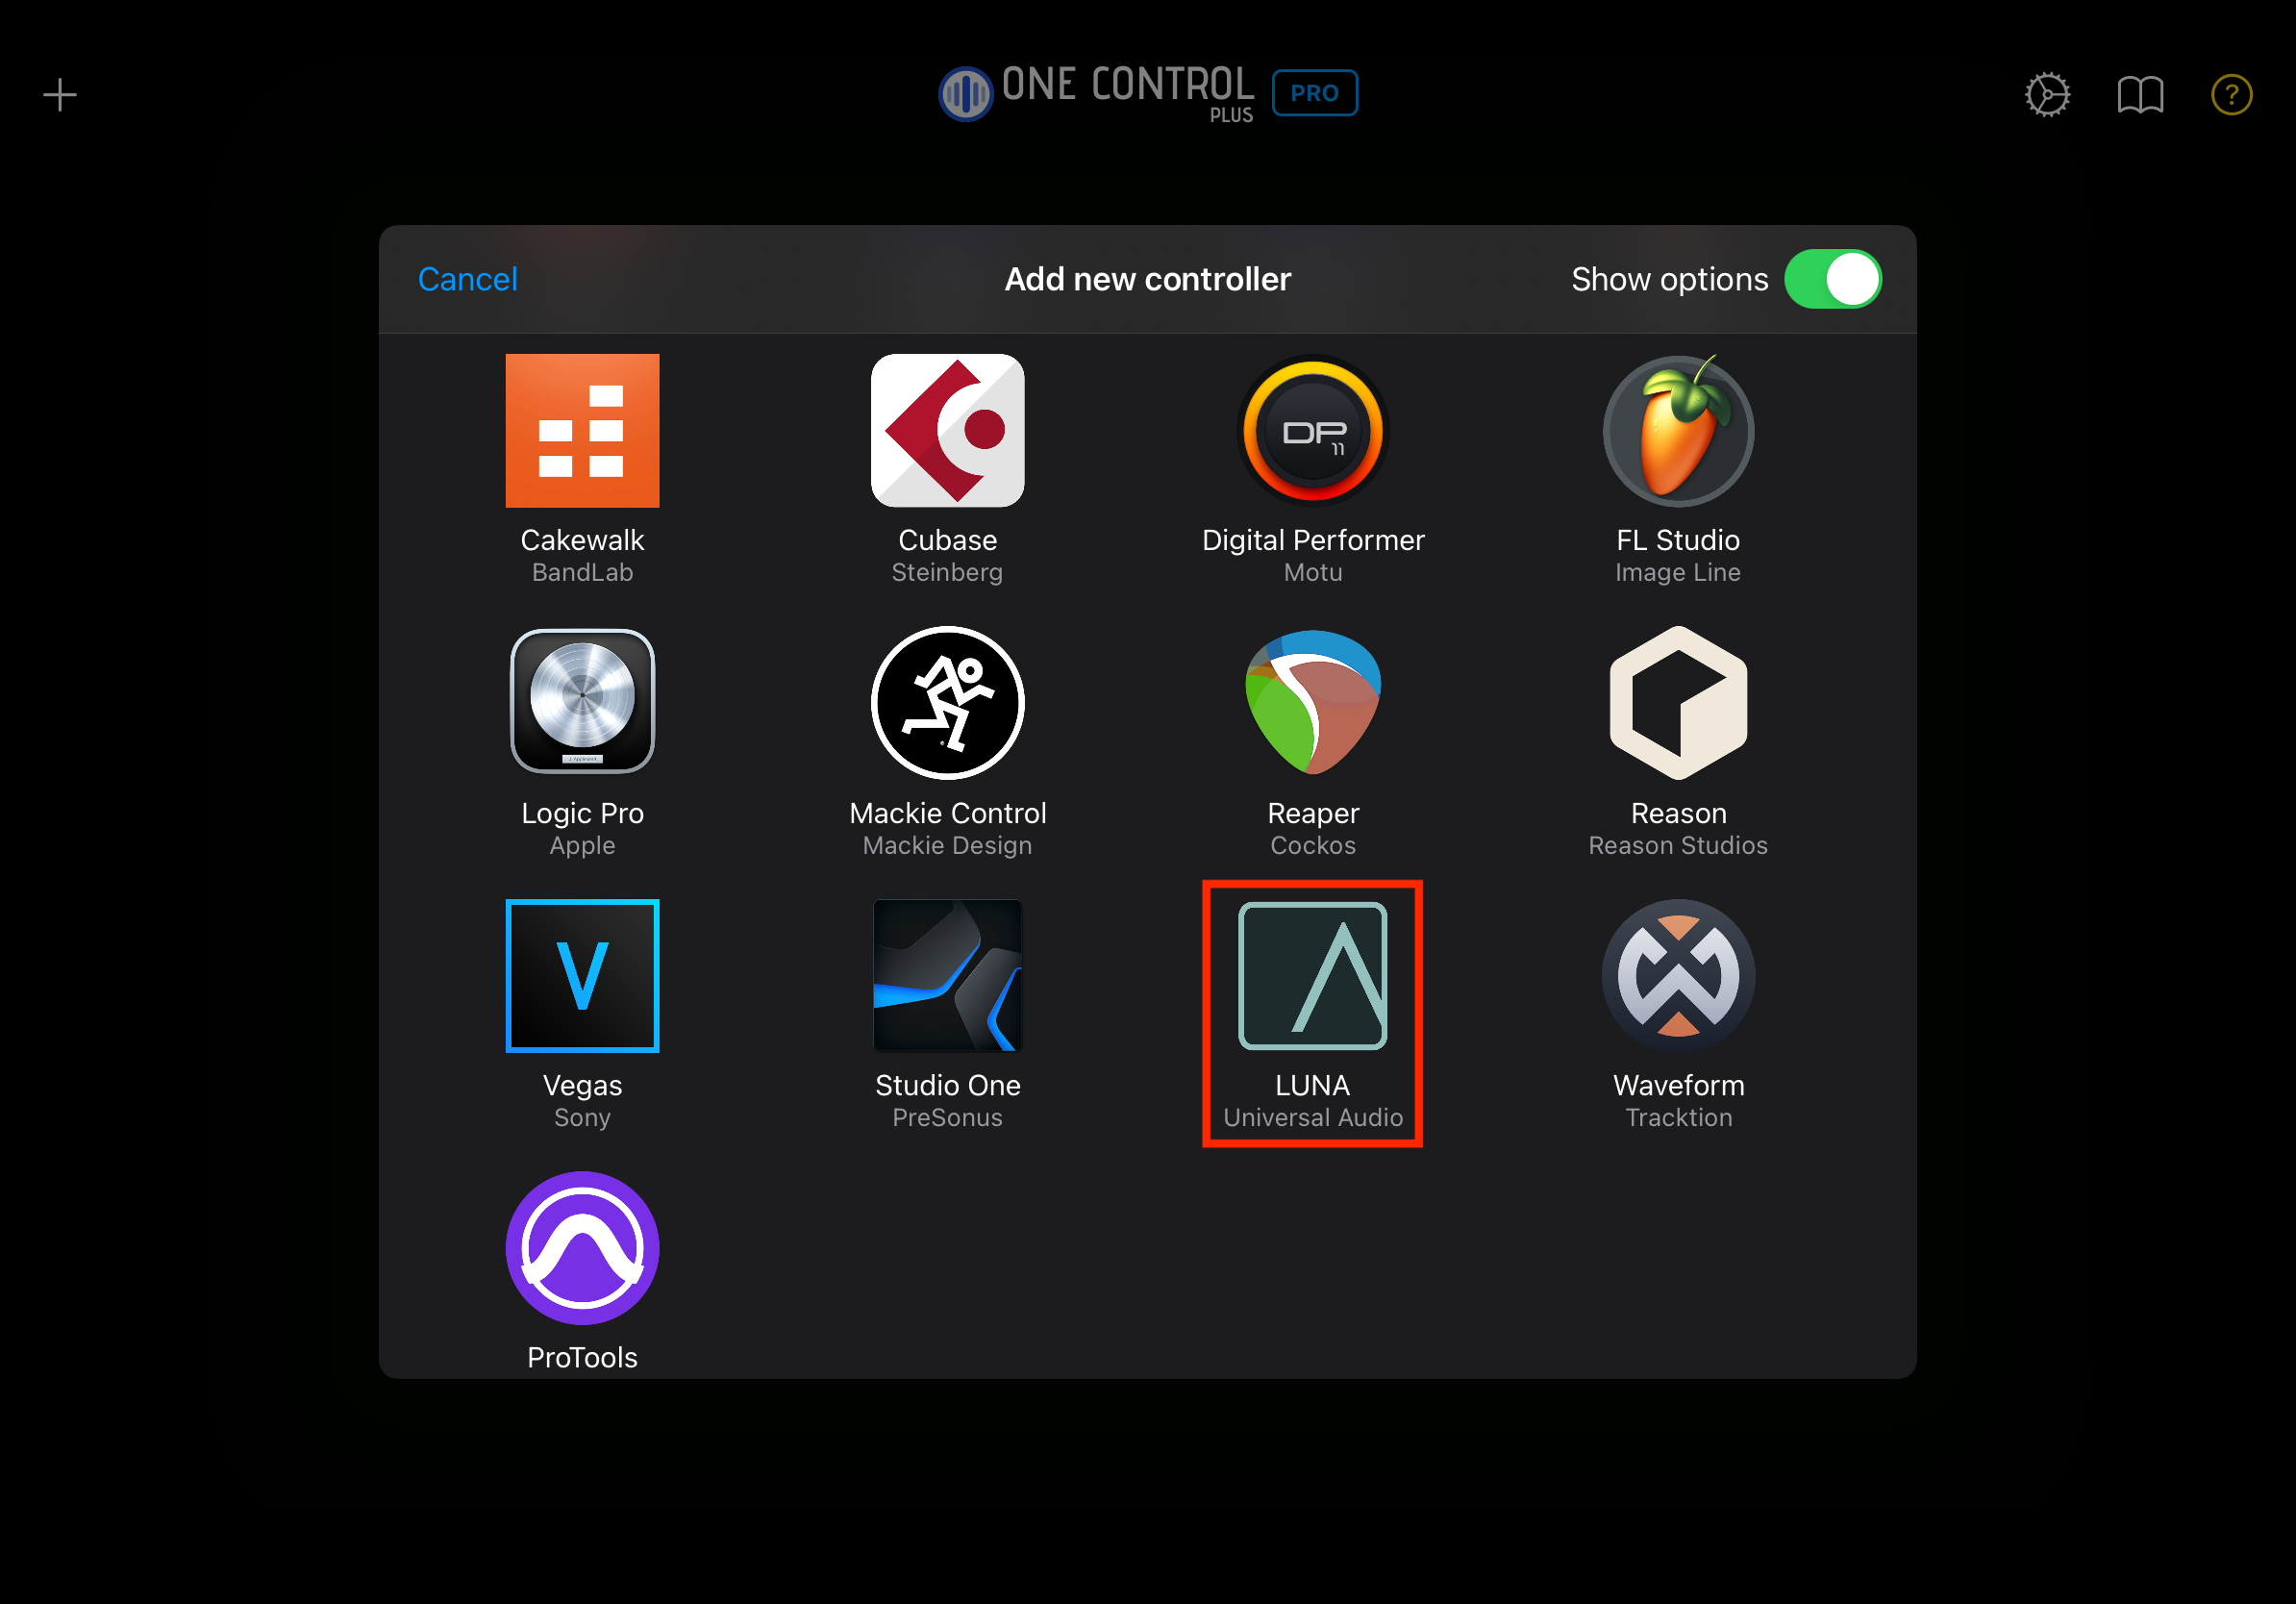
Task: Click Add new controller title bar
Action: [x=1146, y=278]
